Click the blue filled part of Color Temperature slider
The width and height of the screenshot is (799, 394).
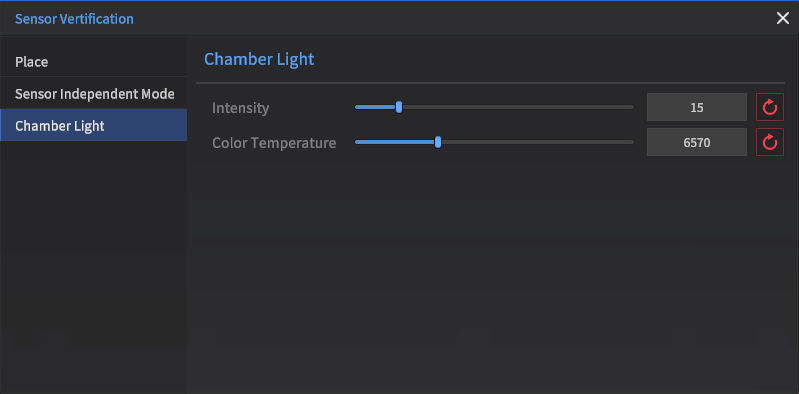click(395, 142)
